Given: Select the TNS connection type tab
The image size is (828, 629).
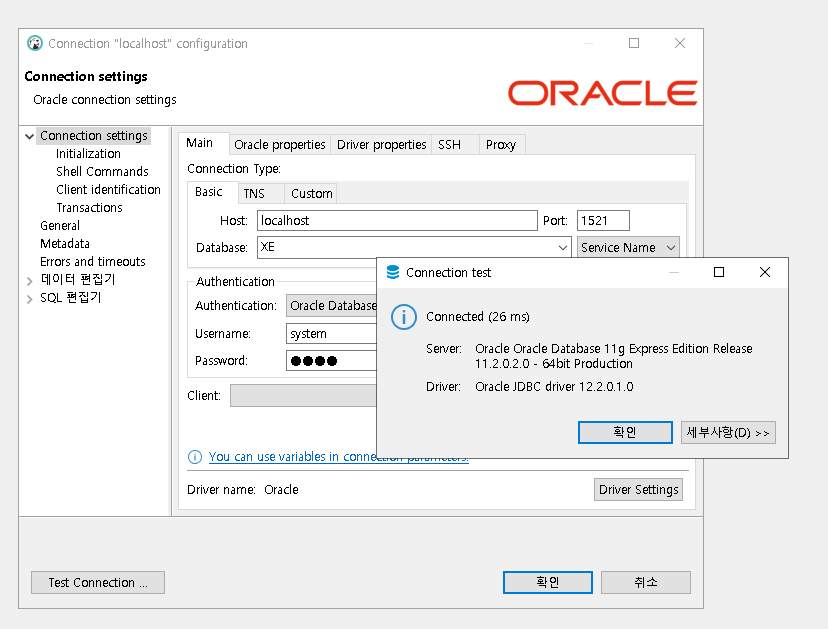Looking at the screenshot, I should [x=261, y=194].
